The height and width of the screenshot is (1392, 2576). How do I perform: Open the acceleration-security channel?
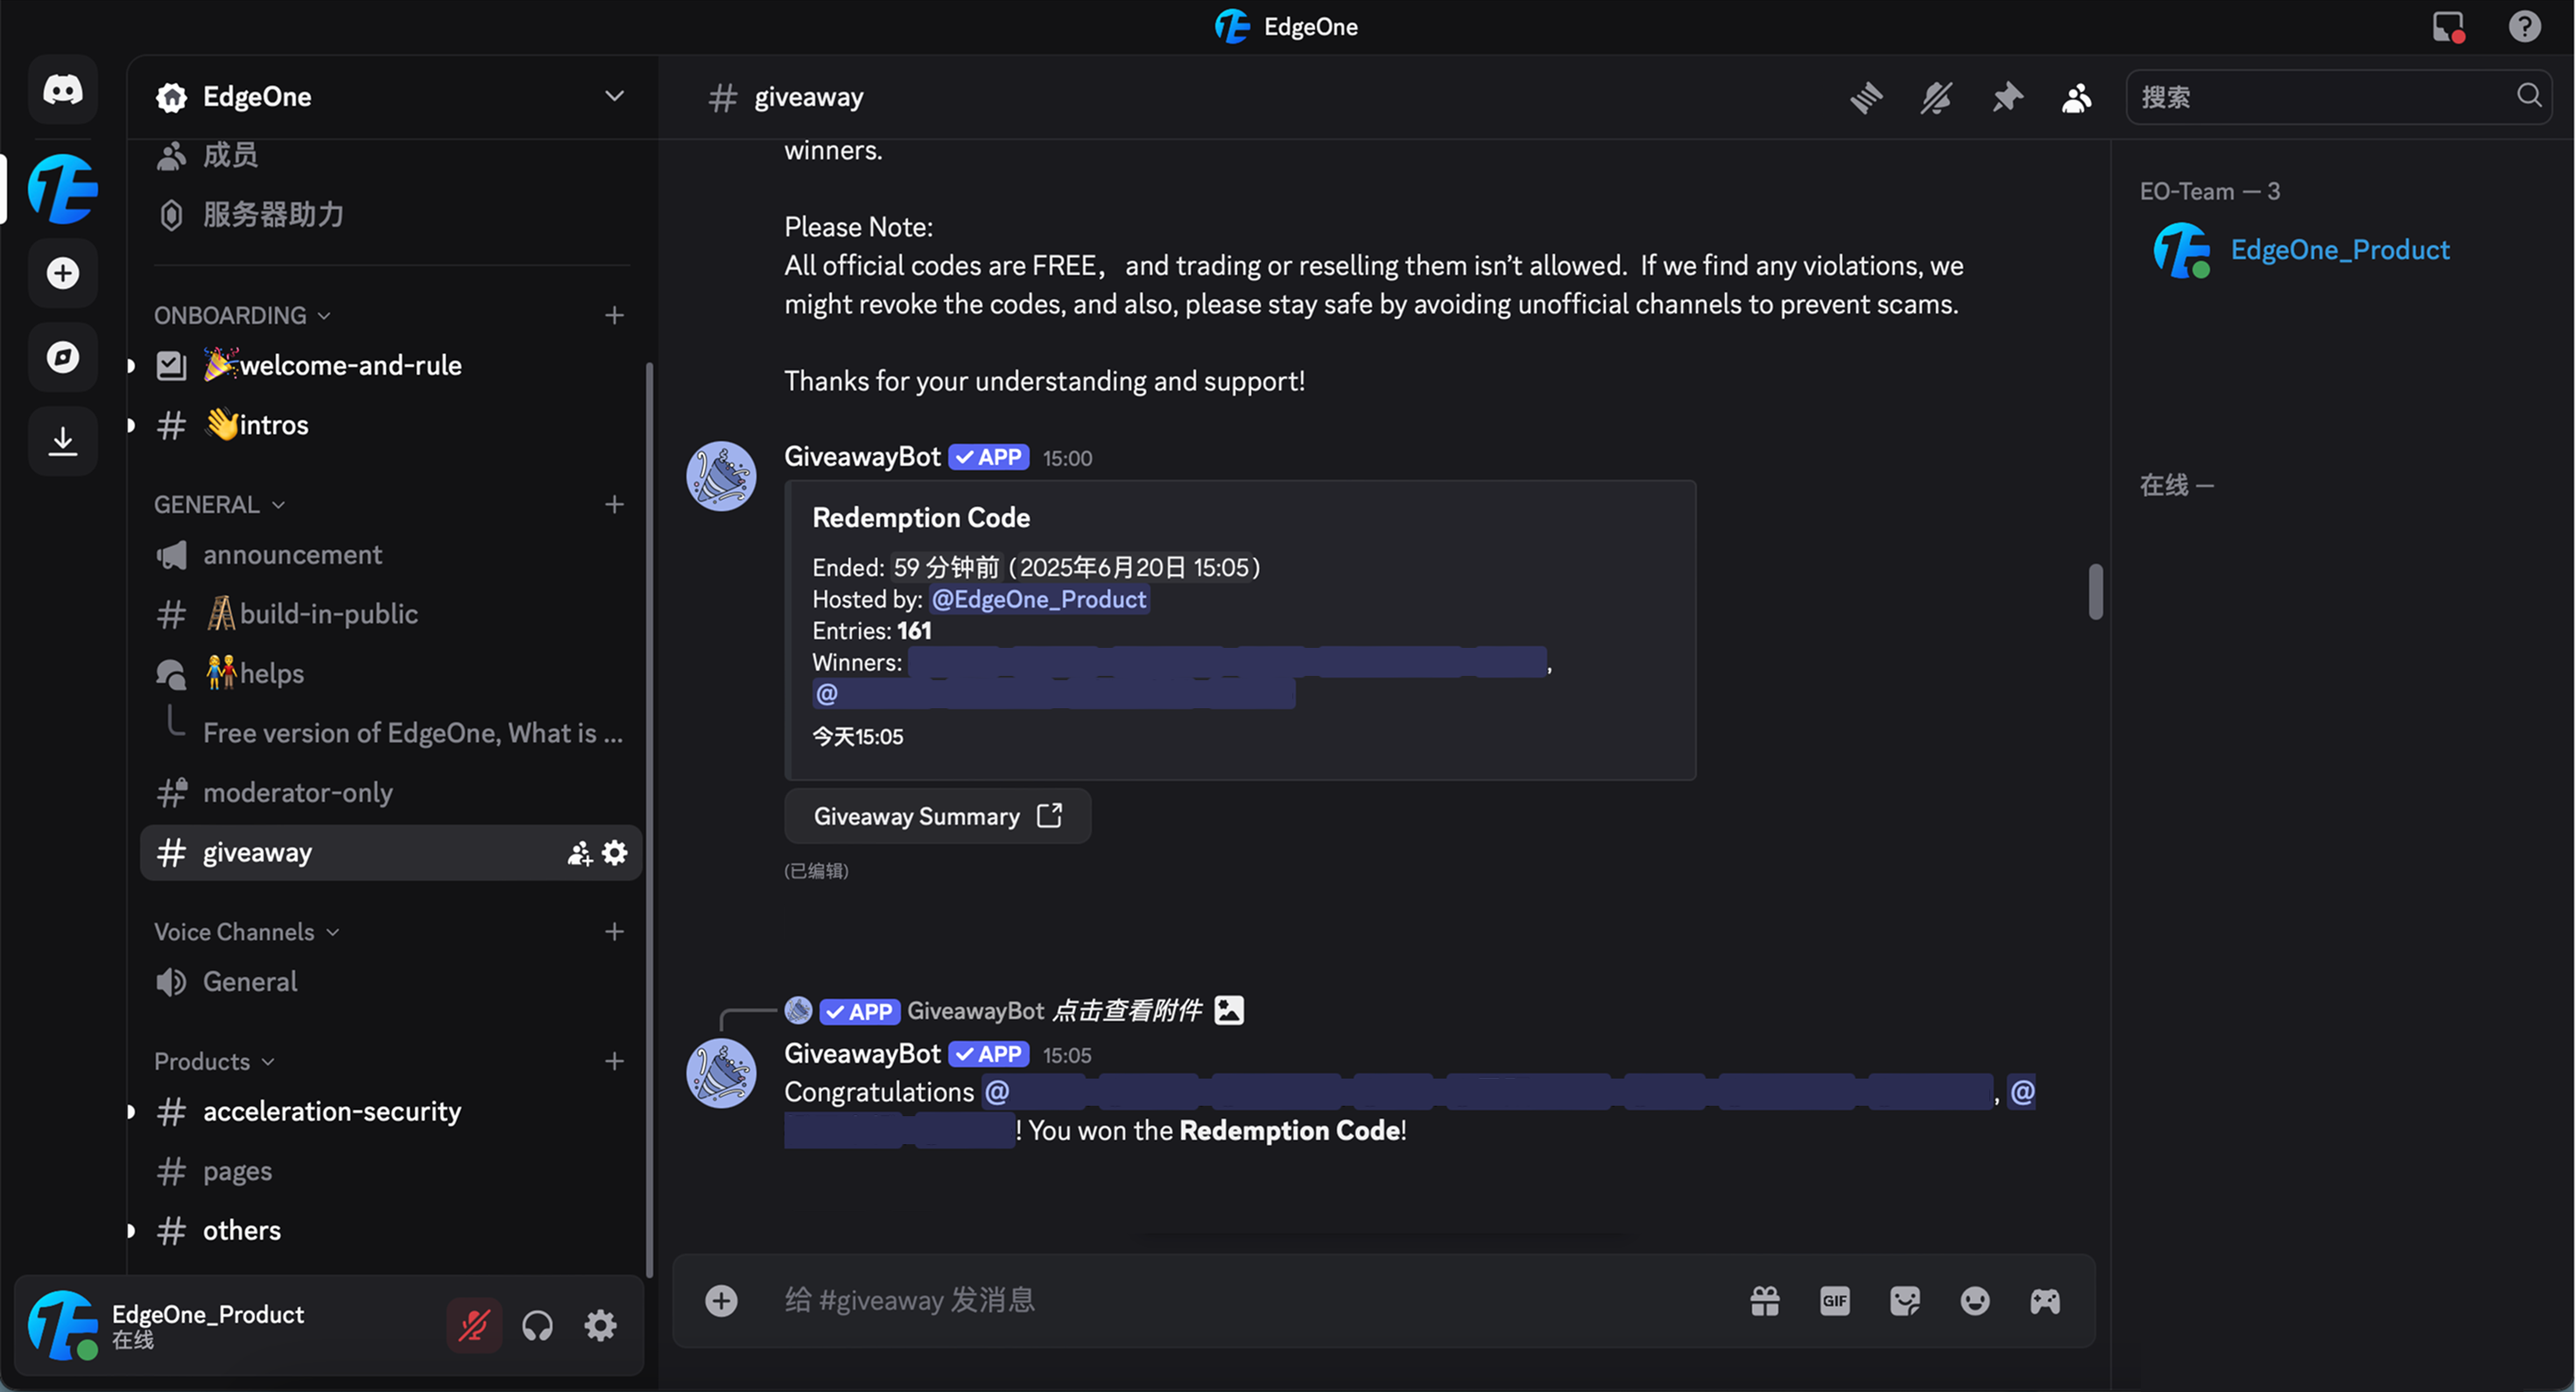tap(332, 1111)
